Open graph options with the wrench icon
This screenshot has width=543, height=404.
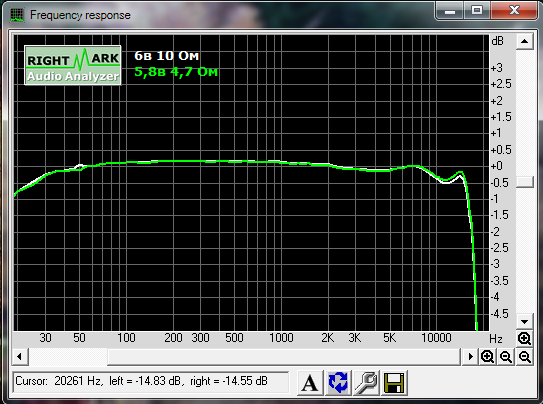(366, 382)
